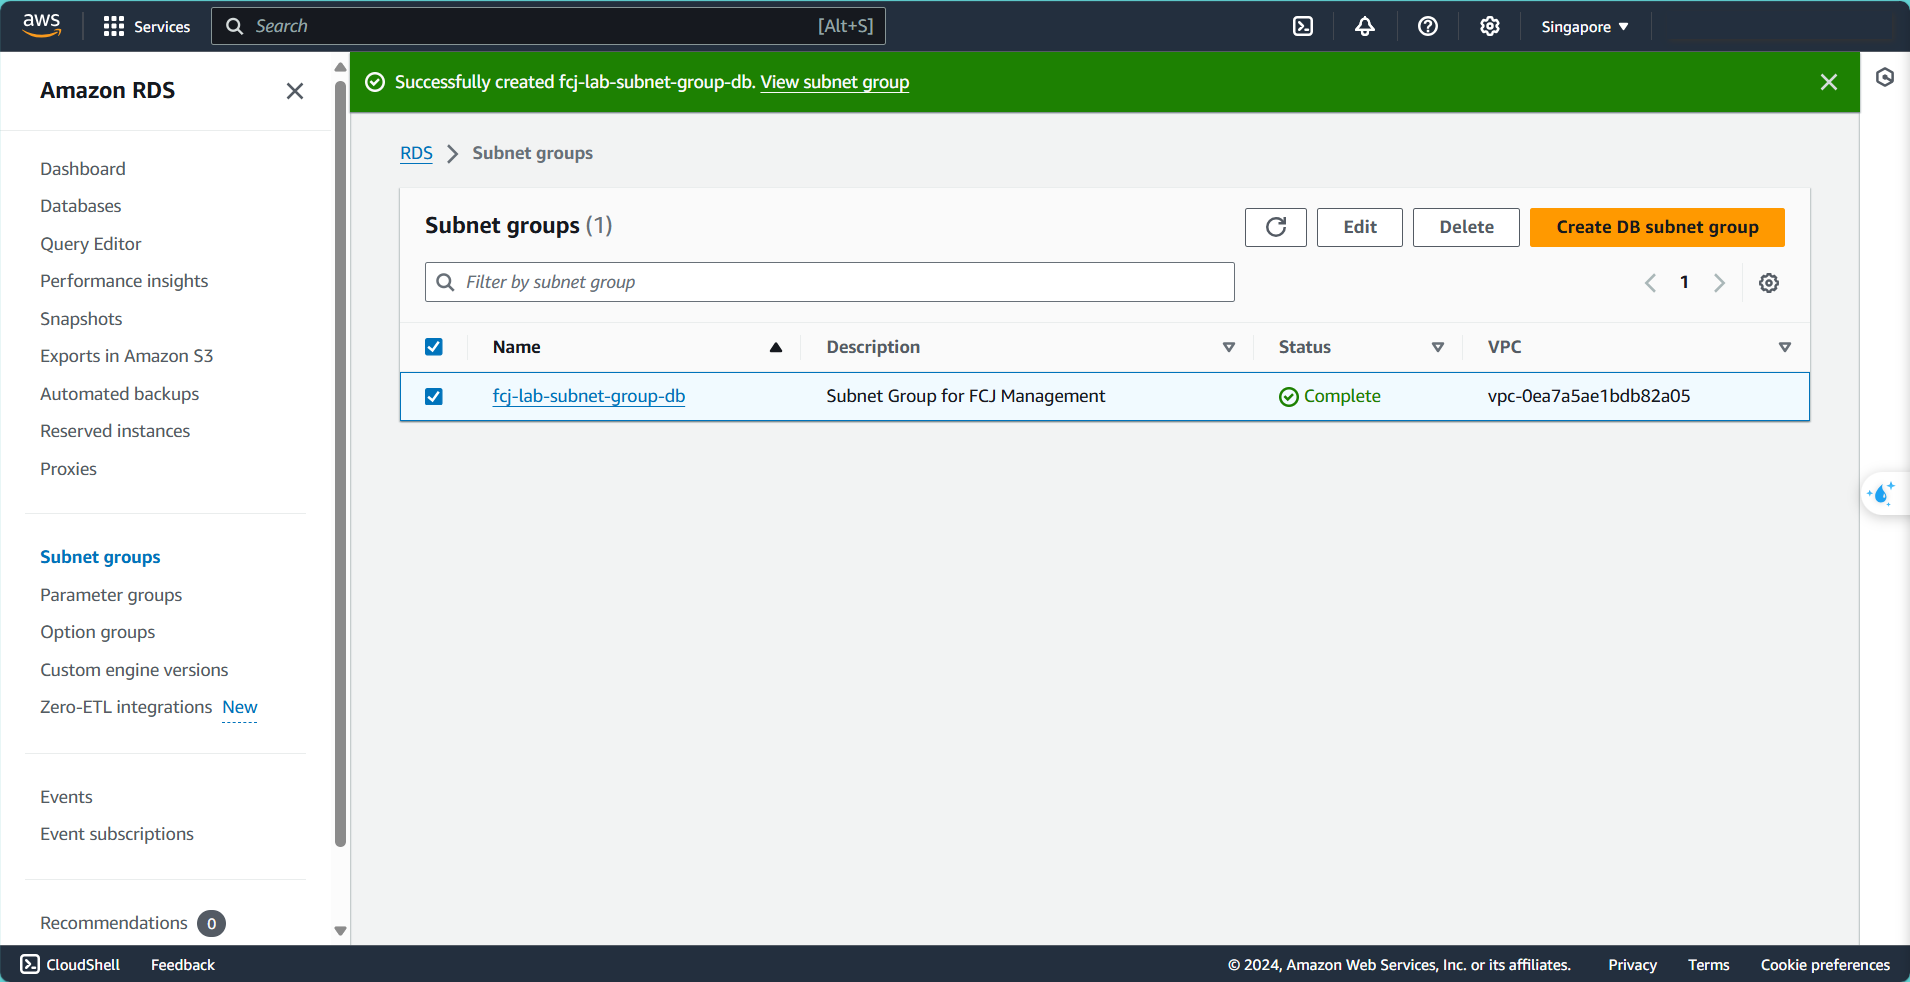
Task: Click the Feedback link in footer
Action: coord(183,964)
